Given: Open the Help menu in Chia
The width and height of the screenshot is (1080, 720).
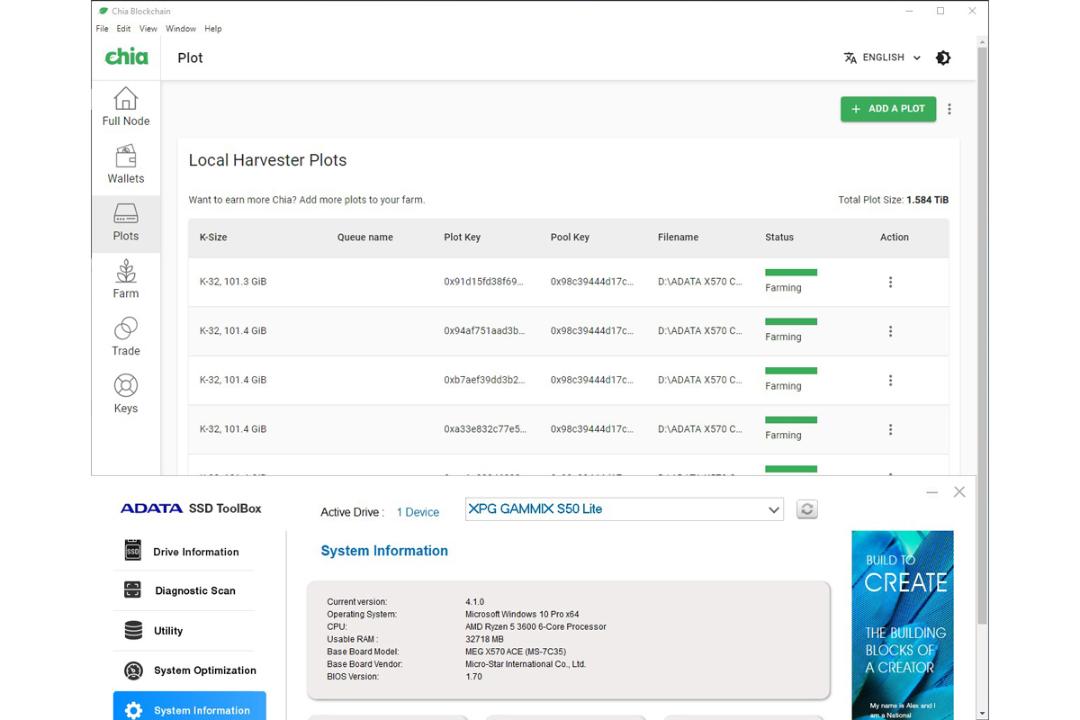Looking at the screenshot, I should point(213,29).
